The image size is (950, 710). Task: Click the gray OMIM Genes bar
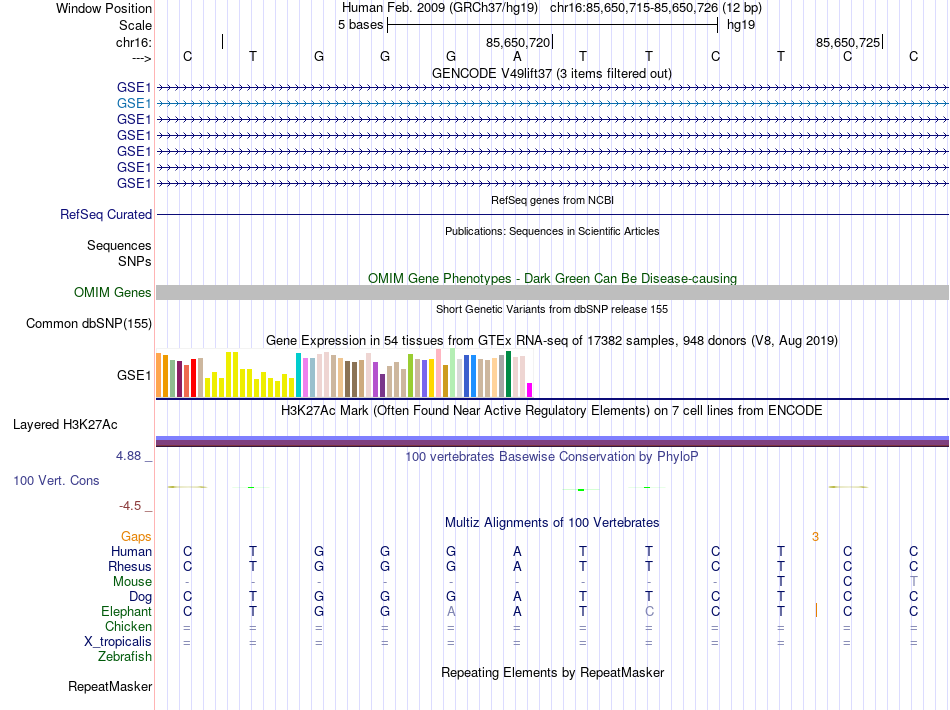pos(552,293)
